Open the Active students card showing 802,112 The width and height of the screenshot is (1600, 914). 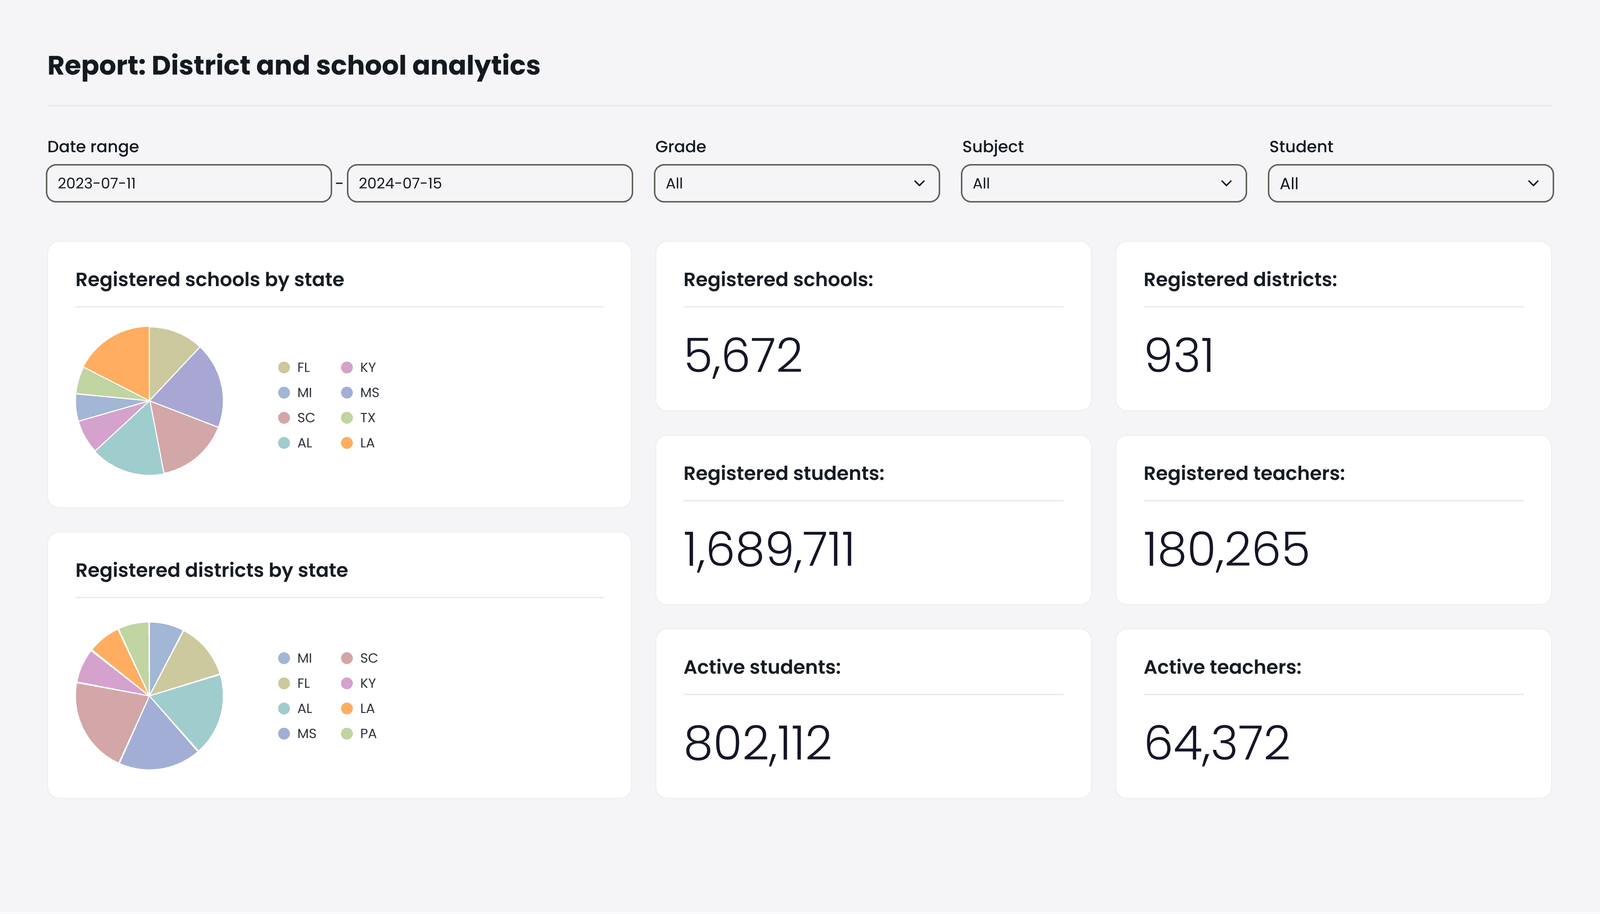(872, 713)
